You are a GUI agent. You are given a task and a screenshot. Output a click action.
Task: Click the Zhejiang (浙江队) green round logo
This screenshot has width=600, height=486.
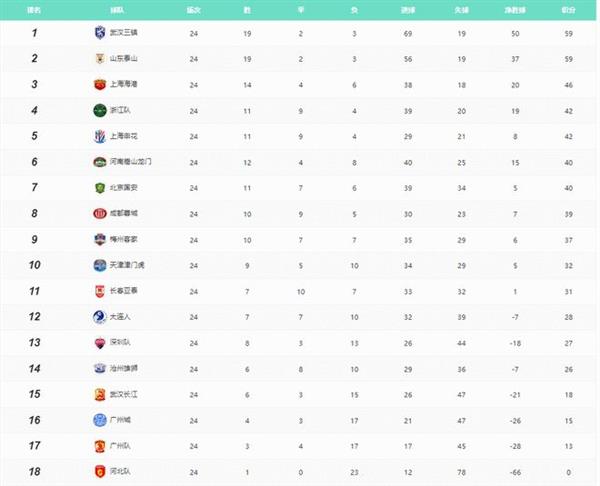pyautogui.click(x=100, y=110)
